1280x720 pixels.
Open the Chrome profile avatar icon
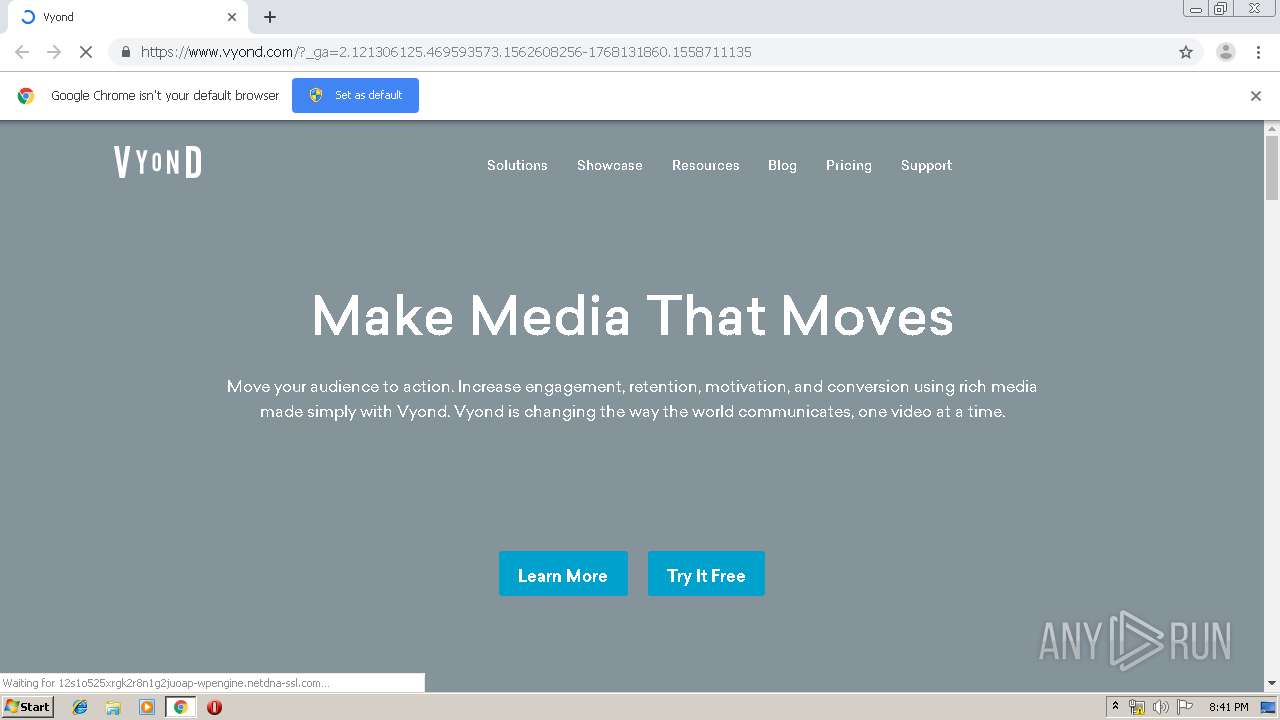point(1226,52)
